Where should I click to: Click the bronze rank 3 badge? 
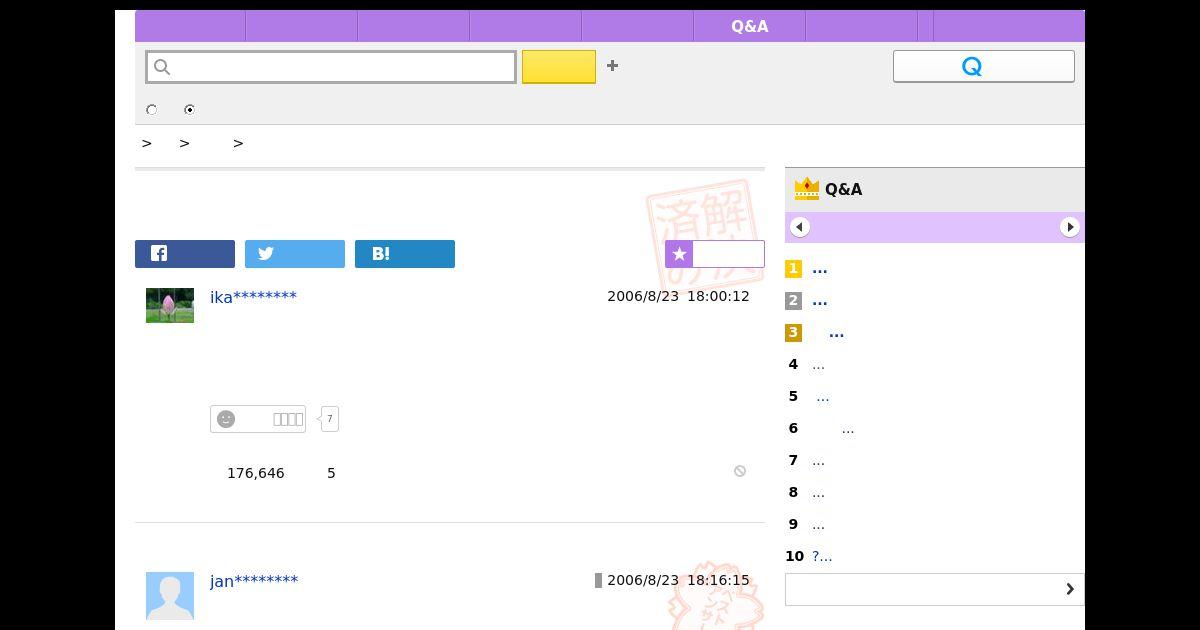793,333
